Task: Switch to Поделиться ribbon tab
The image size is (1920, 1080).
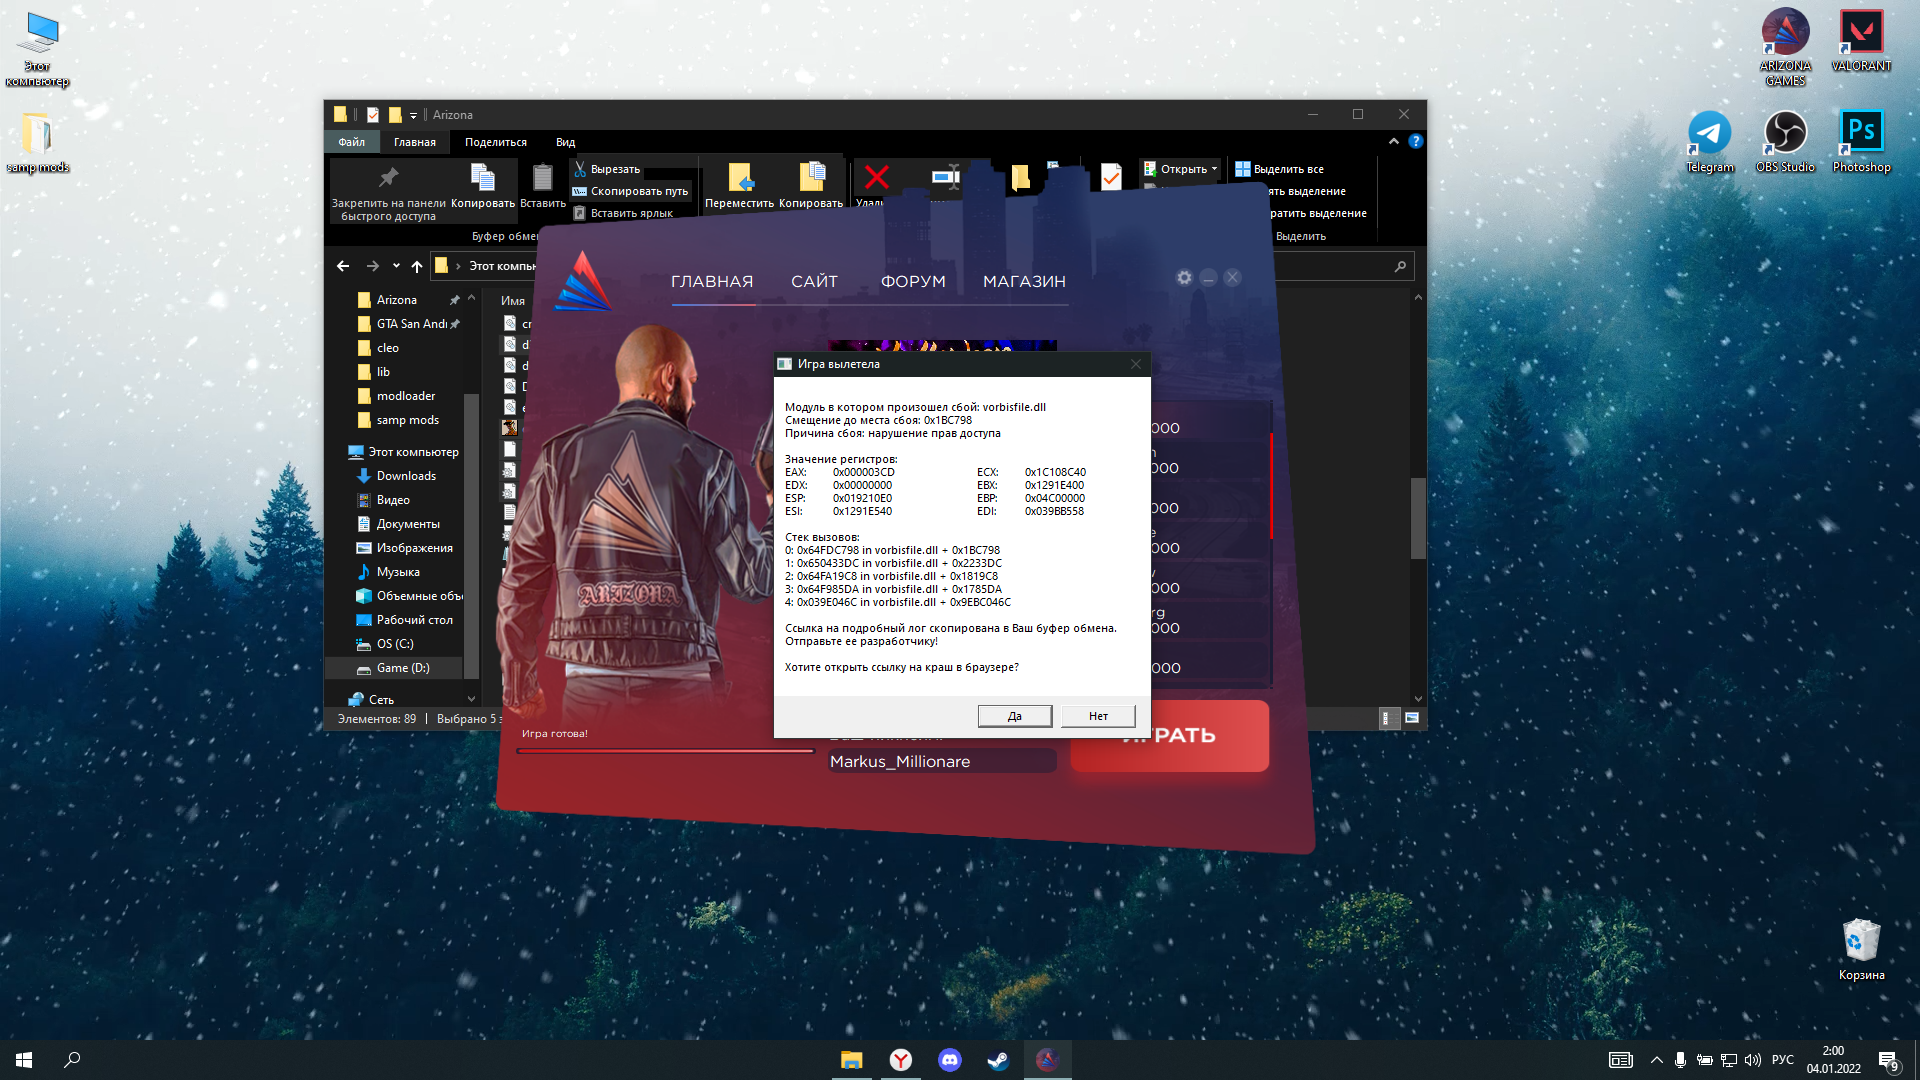Action: [495, 142]
